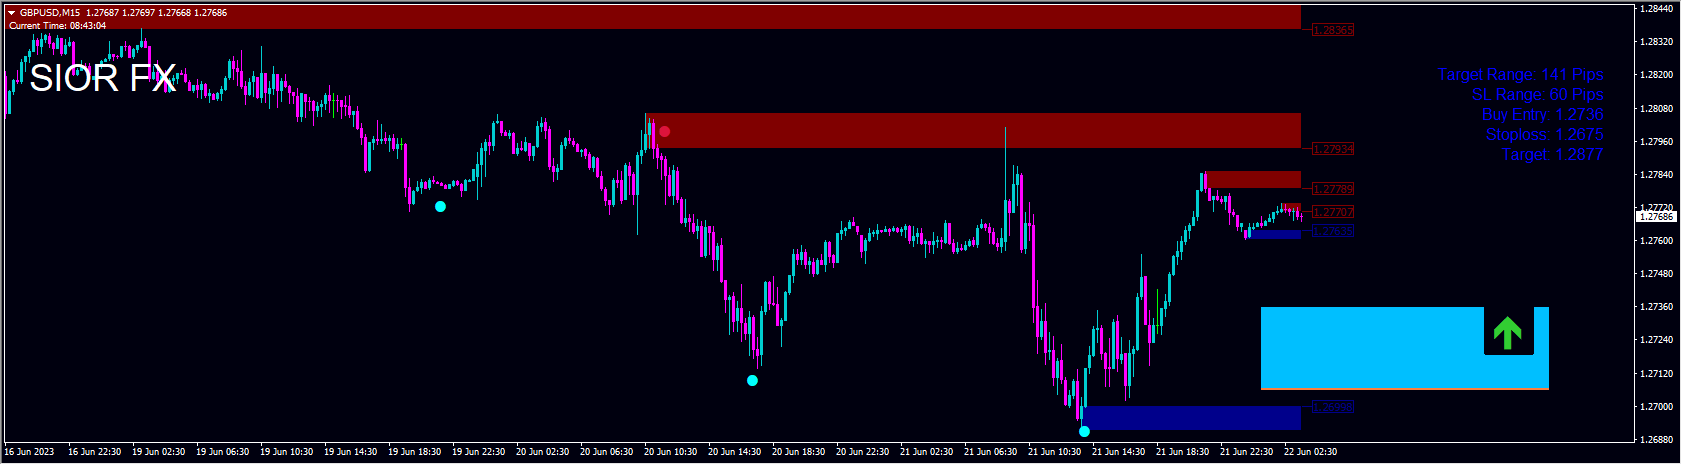Click the 1.27840 price scale value
The height and width of the screenshot is (465, 1682).
click(x=1658, y=175)
